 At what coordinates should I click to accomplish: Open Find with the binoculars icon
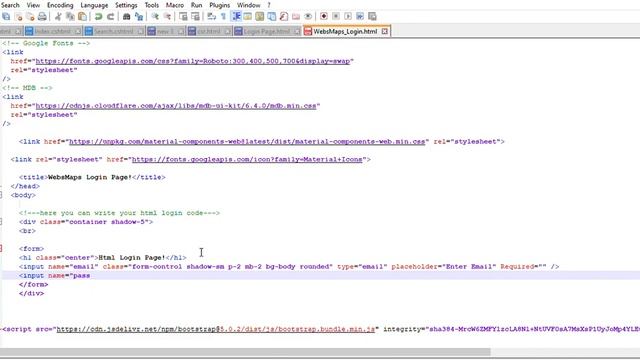(127, 16)
